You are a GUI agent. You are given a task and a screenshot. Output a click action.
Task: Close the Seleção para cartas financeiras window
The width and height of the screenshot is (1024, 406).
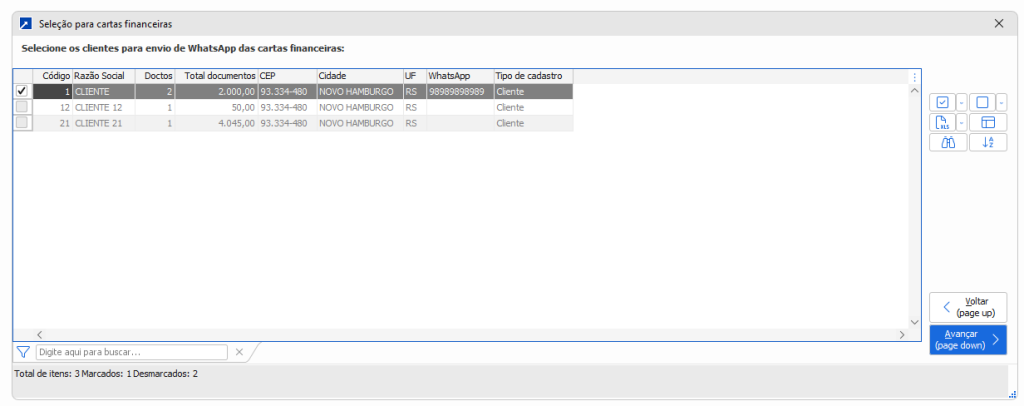click(x=999, y=23)
